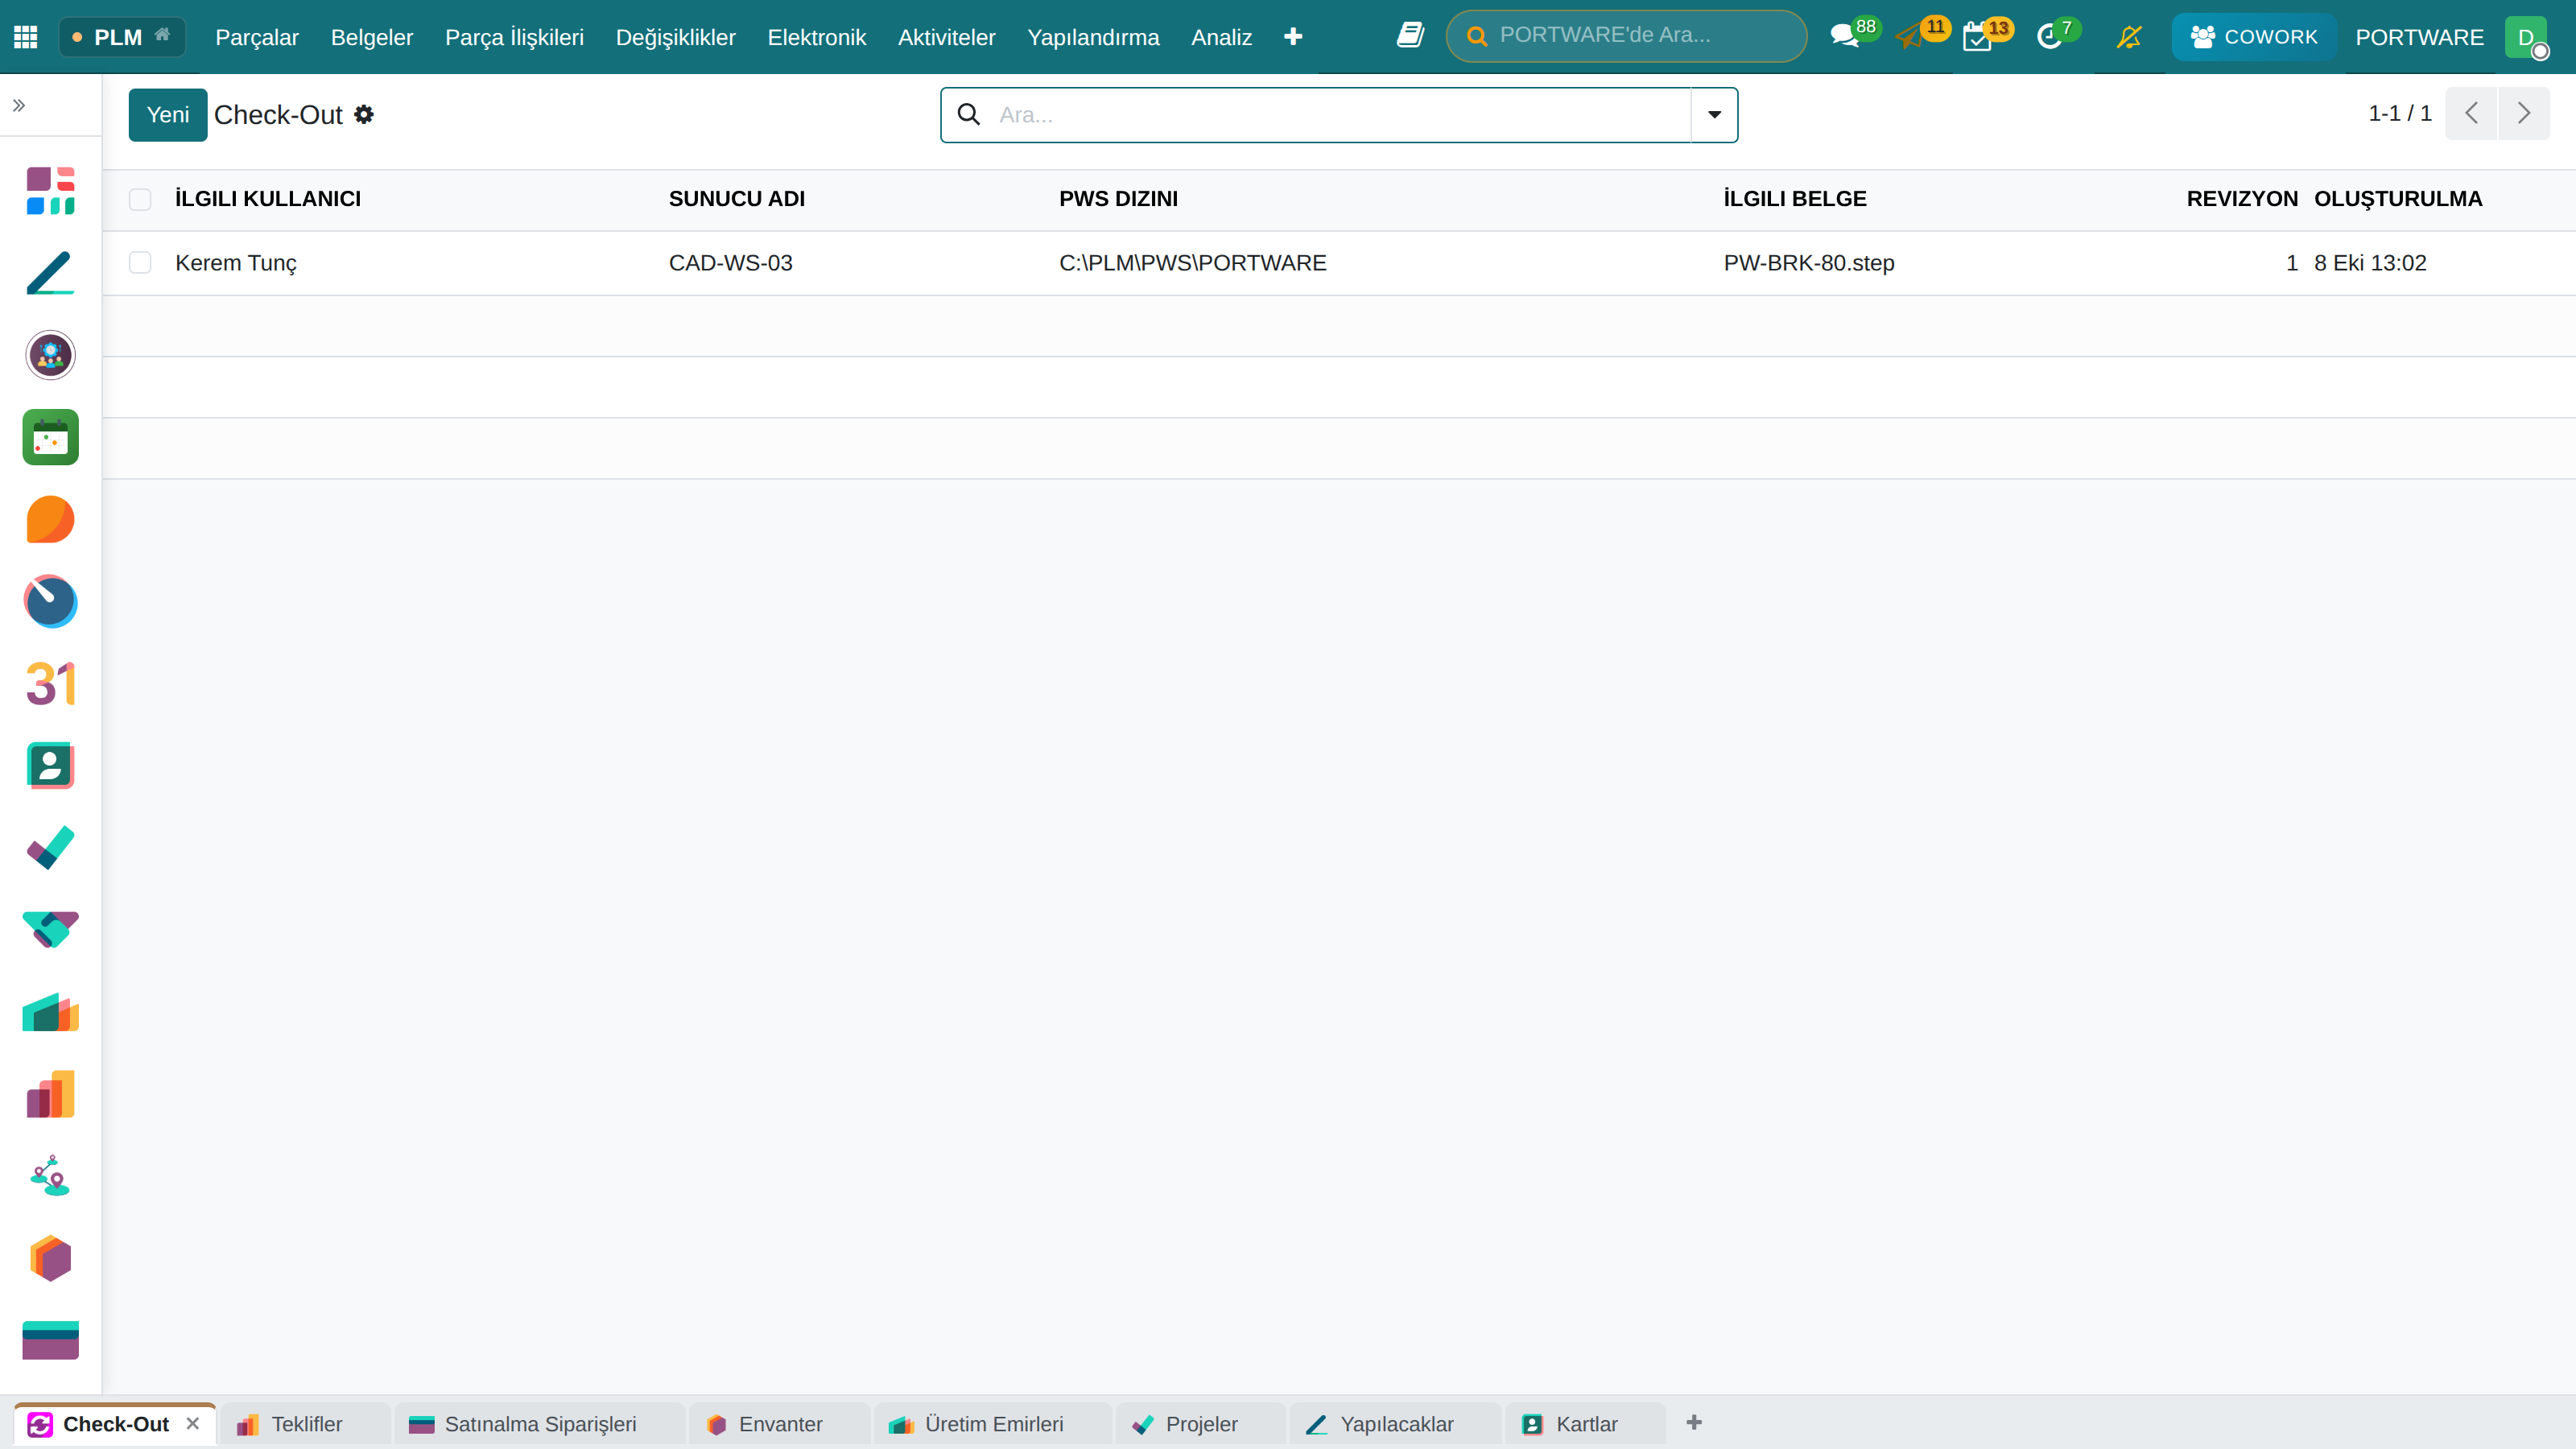
Task: Open the green calendar app in sidebar
Action: tap(50, 437)
